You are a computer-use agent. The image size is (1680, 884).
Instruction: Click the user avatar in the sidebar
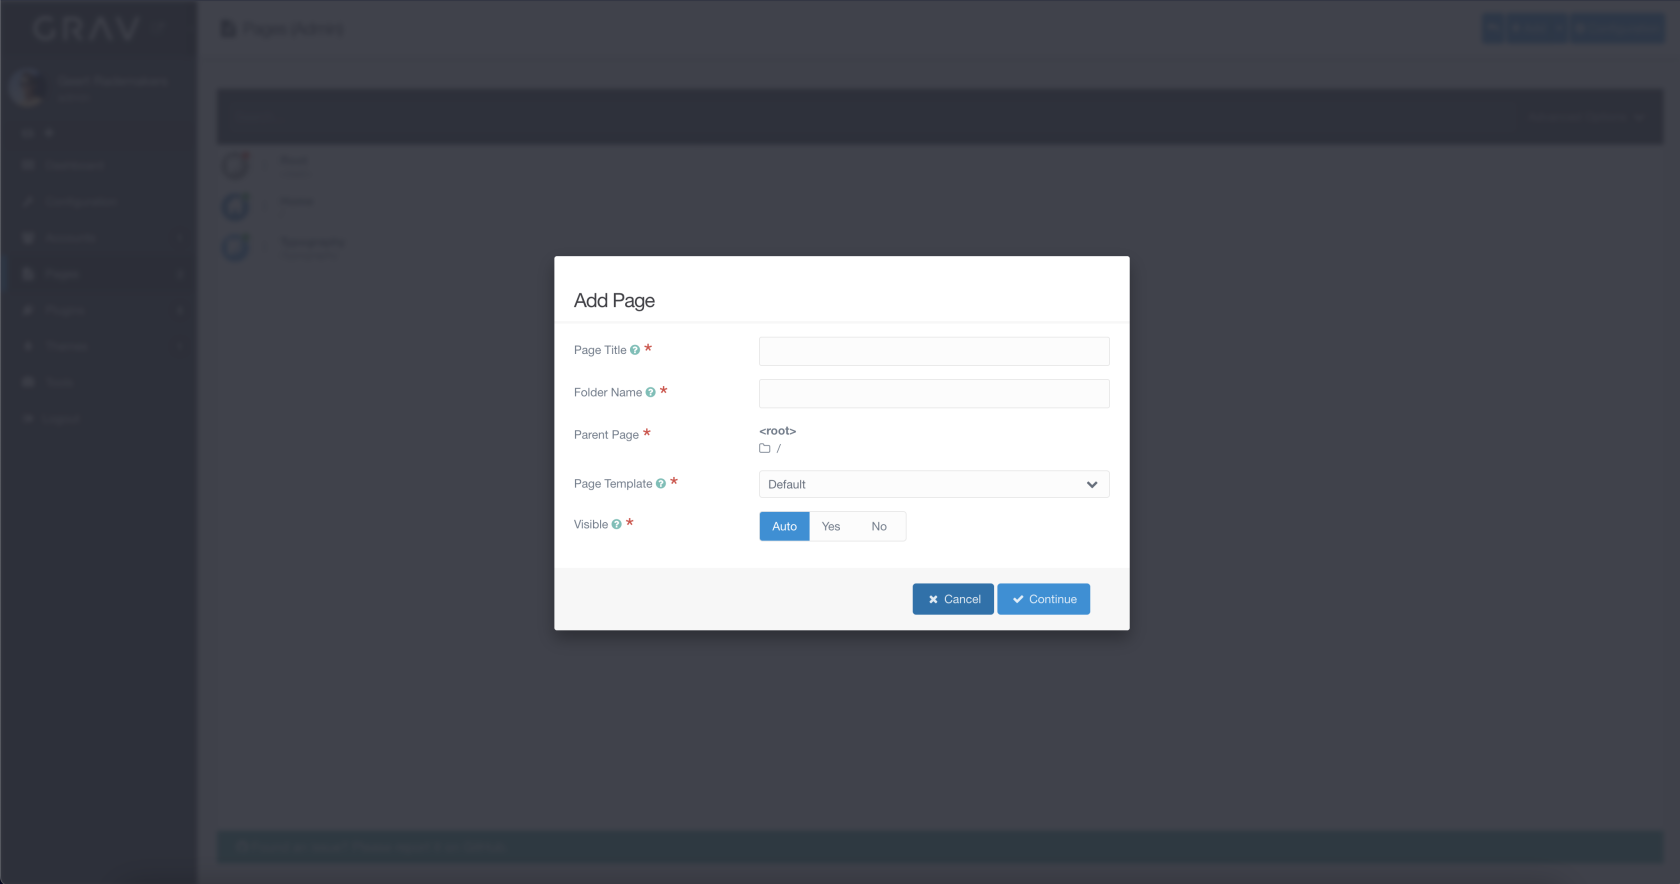point(27,88)
